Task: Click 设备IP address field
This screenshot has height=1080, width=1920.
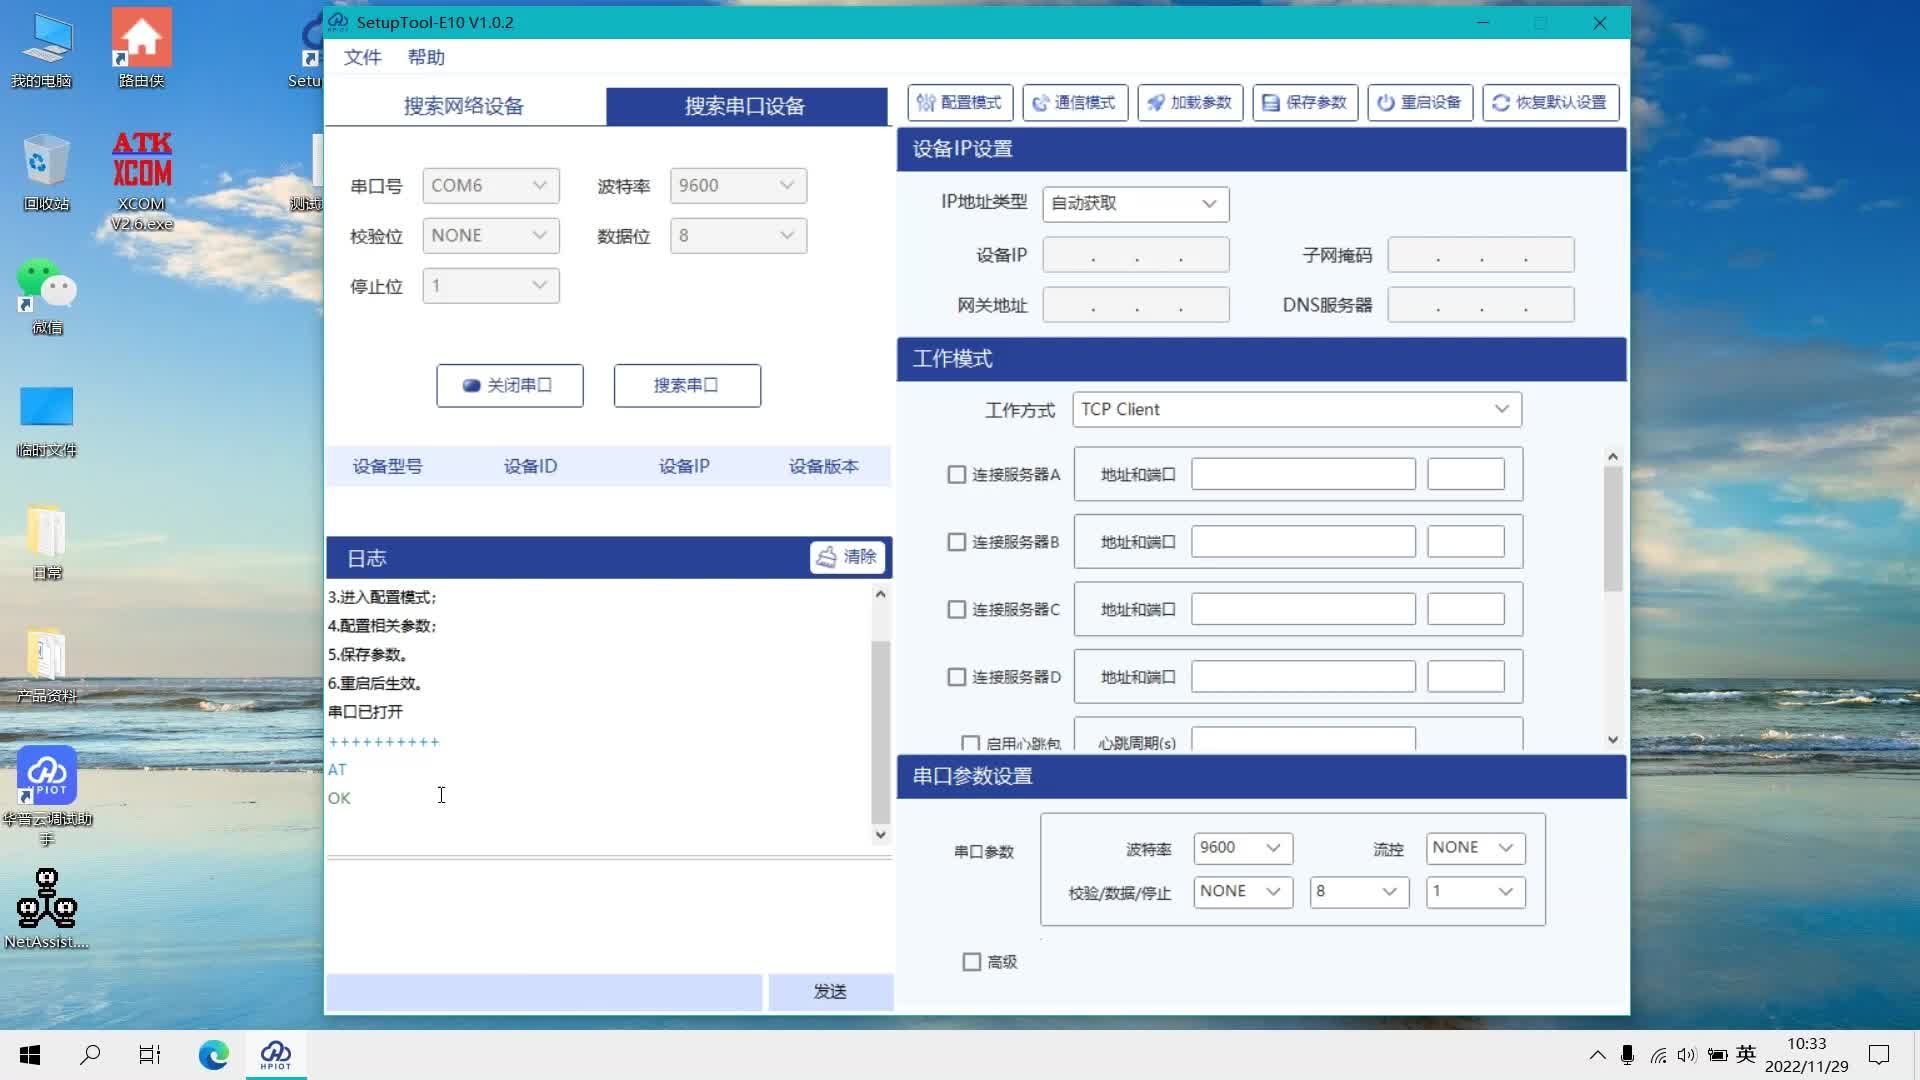Action: click(1136, 256)
